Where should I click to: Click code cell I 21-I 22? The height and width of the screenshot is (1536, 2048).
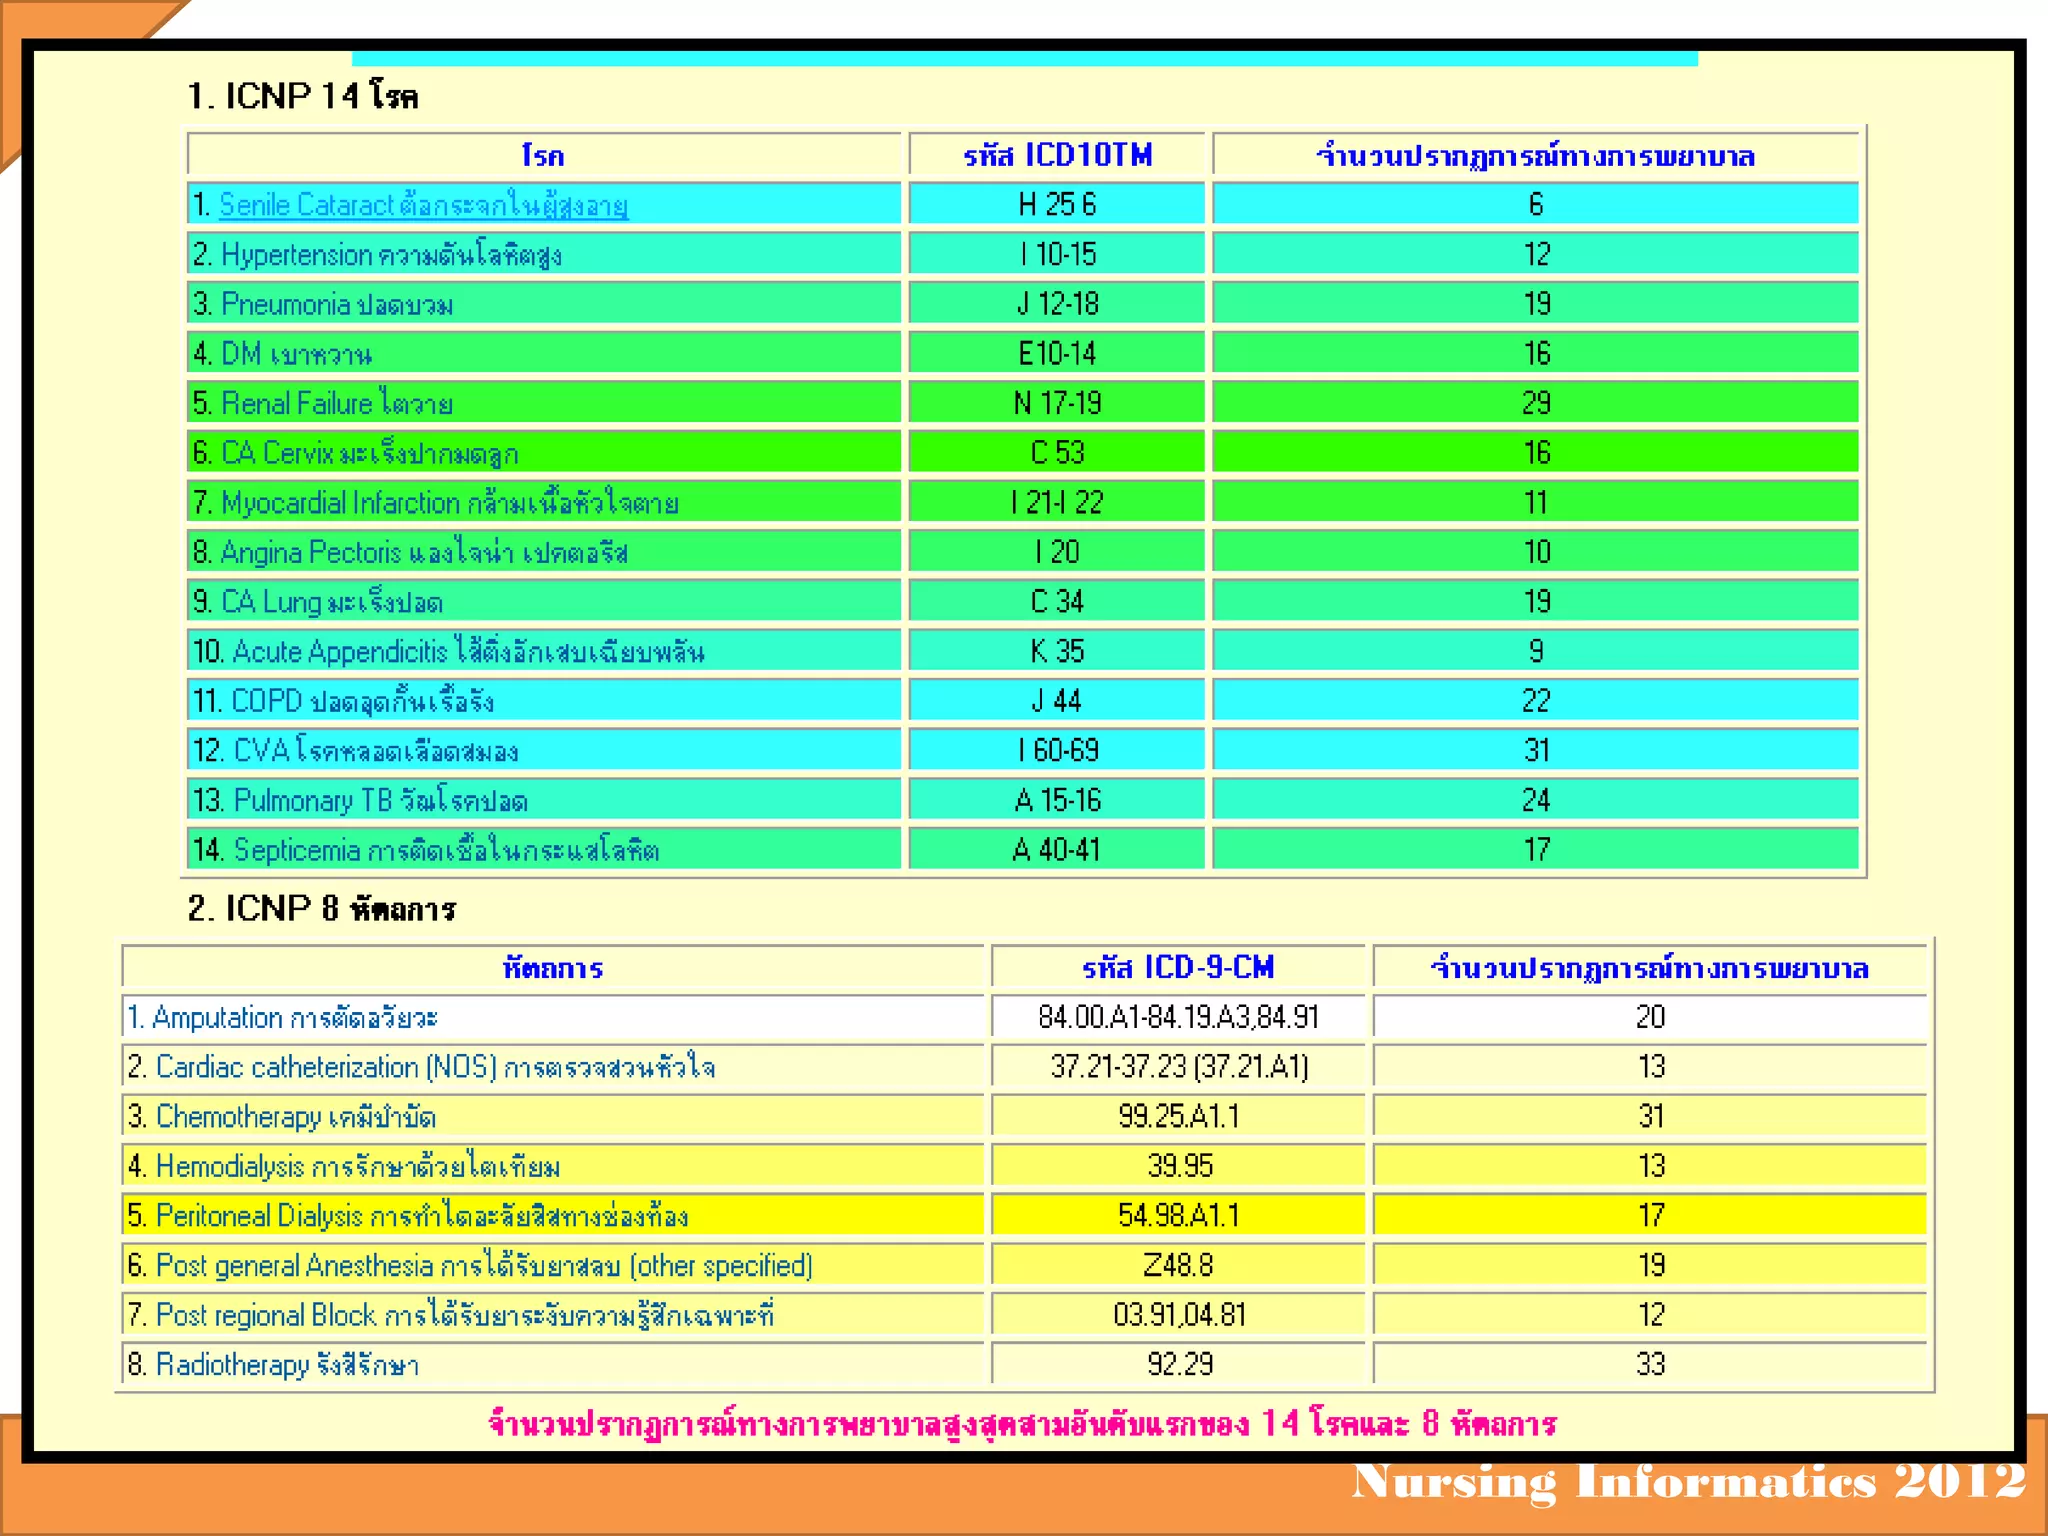click(1057, 502)
